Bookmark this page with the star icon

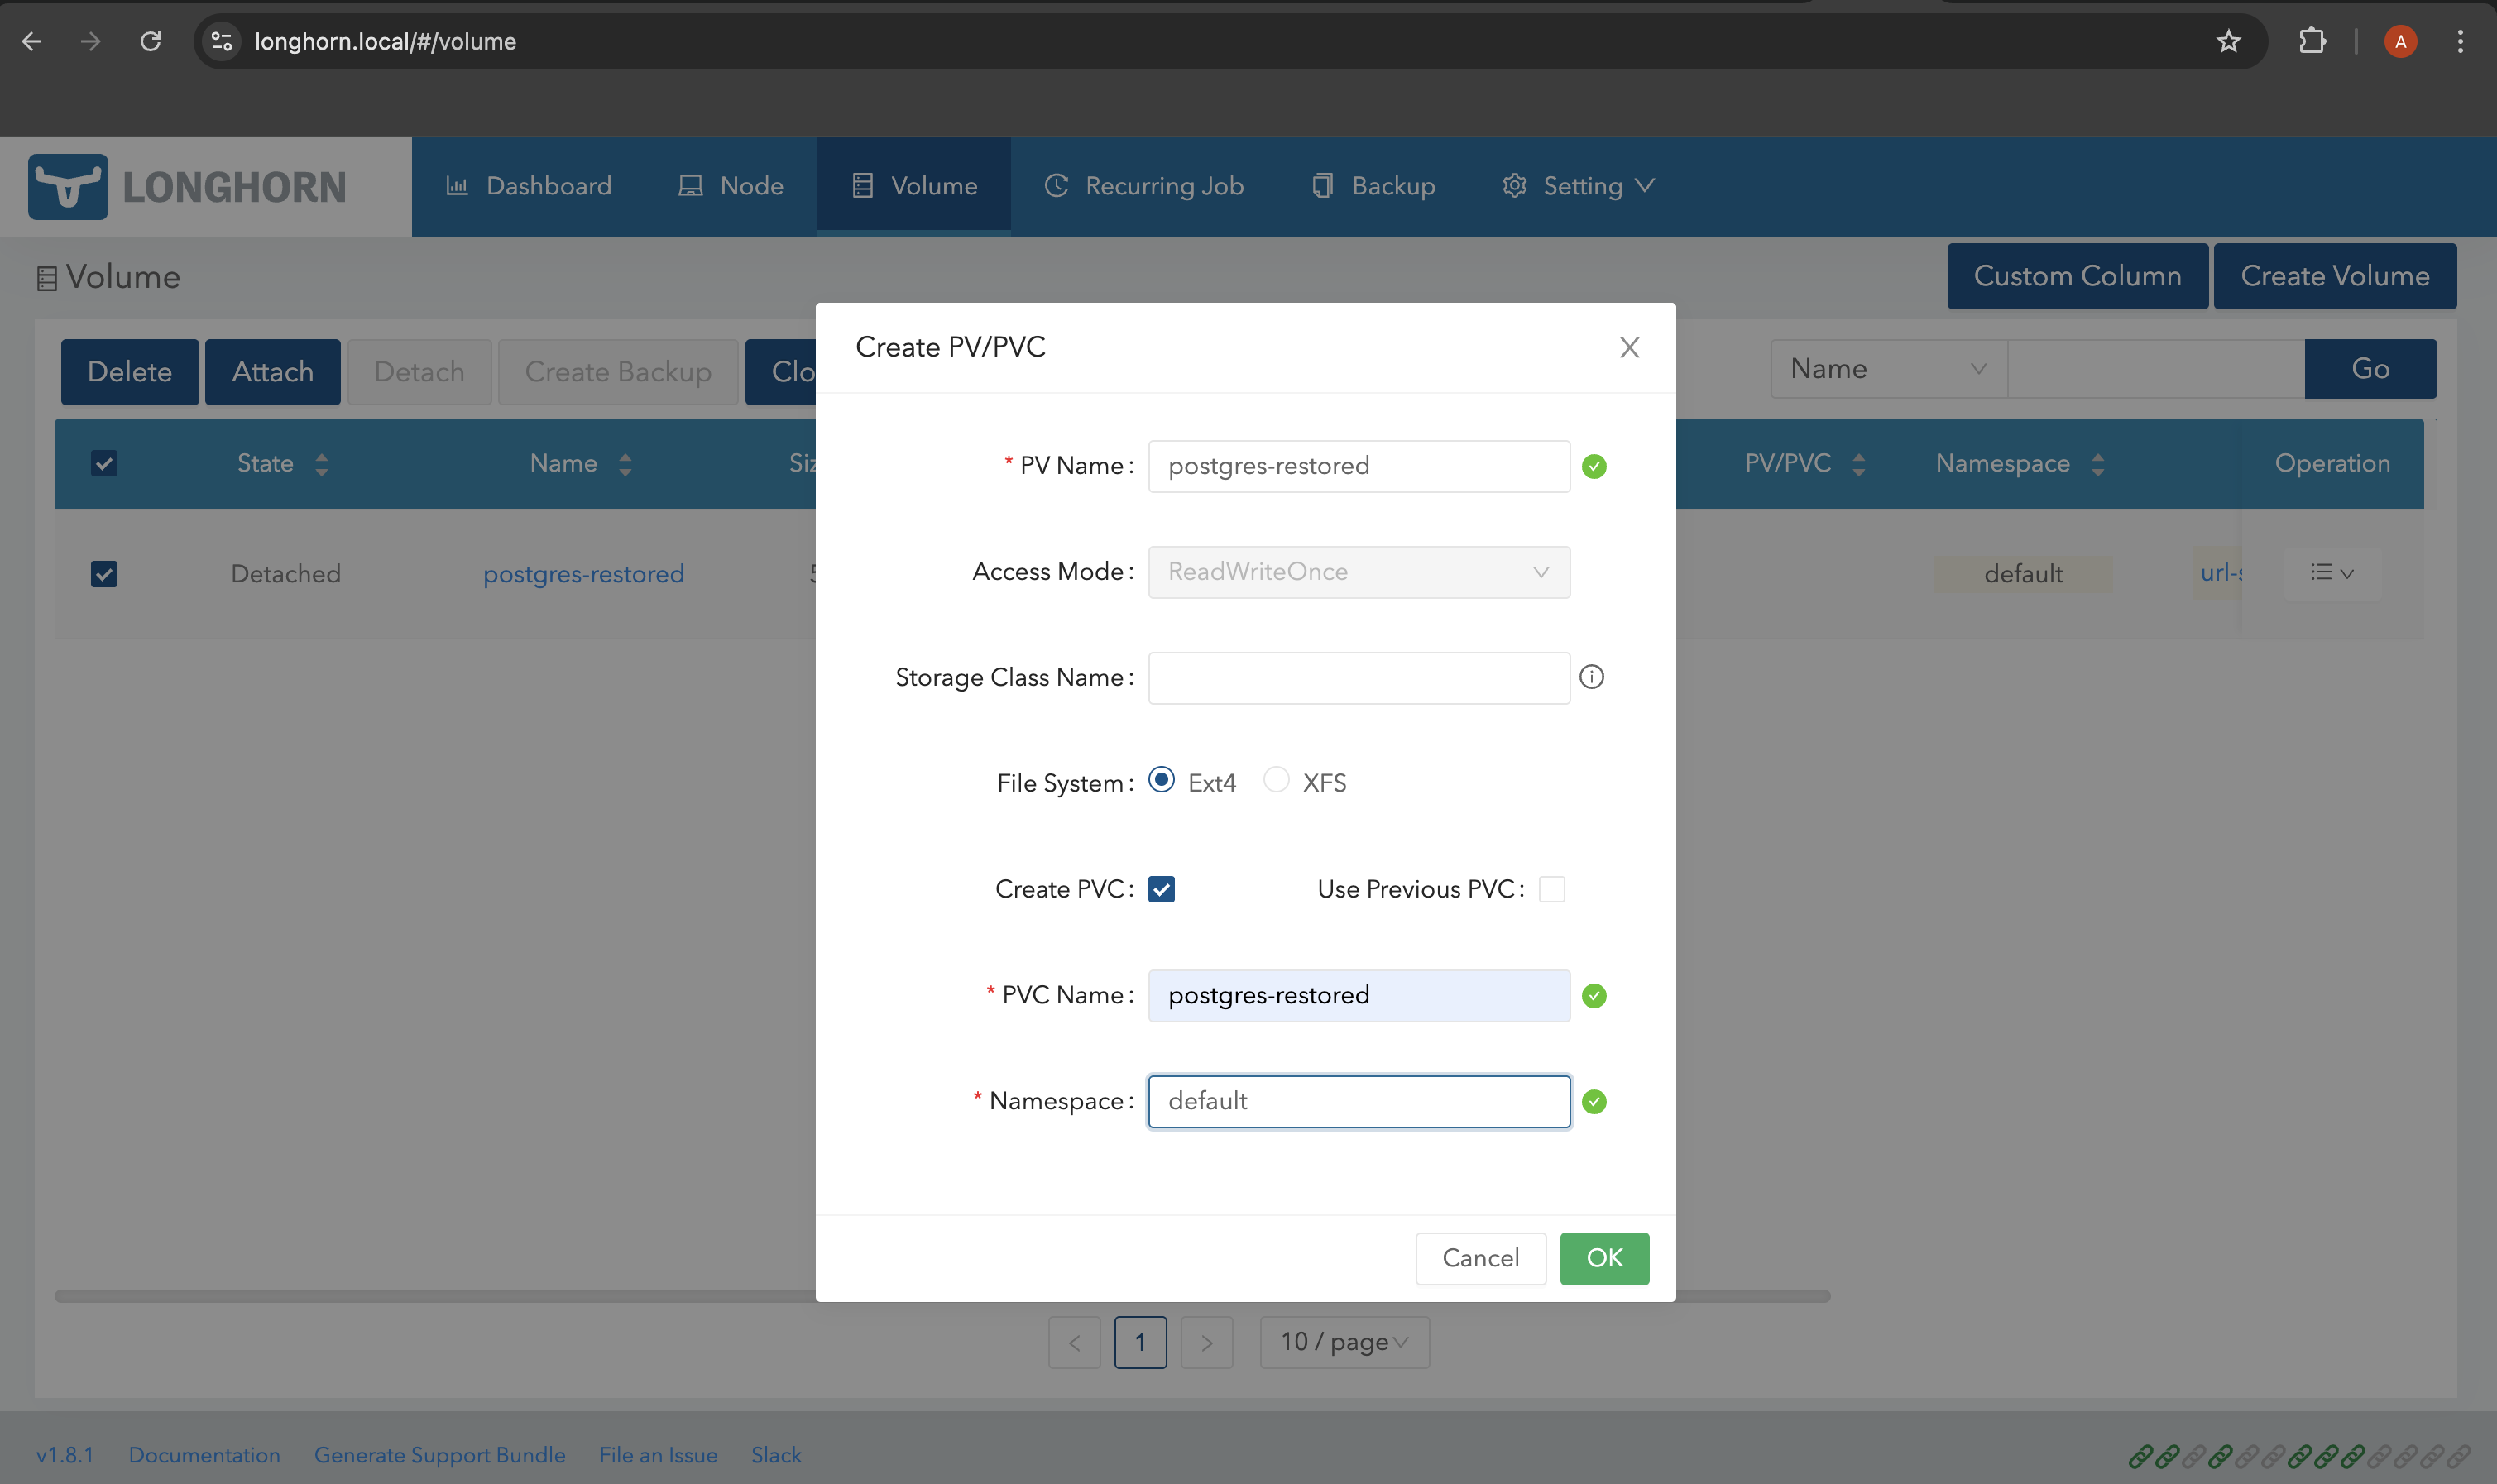(x=2228, y=41)
